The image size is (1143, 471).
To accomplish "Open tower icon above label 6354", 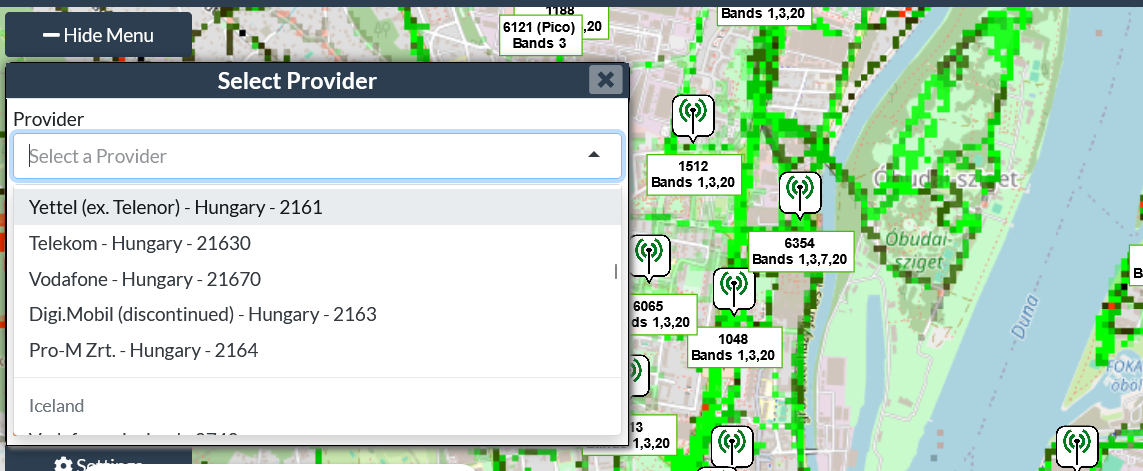I will (800, 195).
